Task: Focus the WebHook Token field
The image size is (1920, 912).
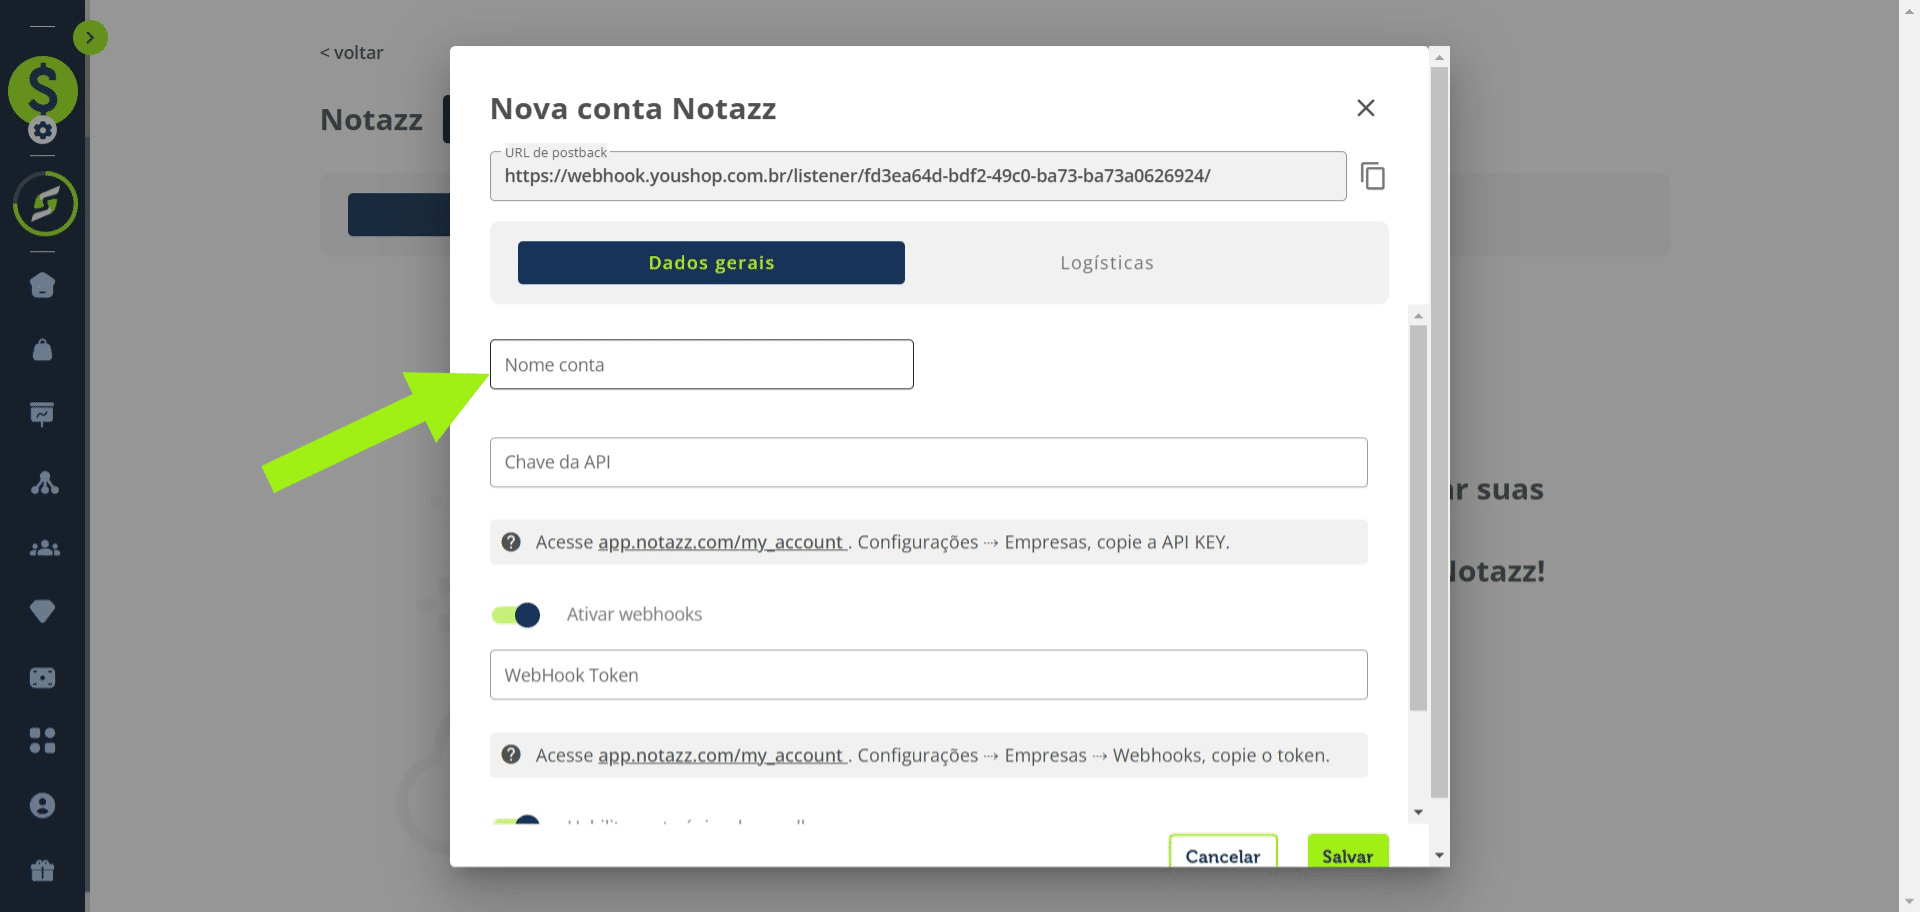Action: click(928, 675)
